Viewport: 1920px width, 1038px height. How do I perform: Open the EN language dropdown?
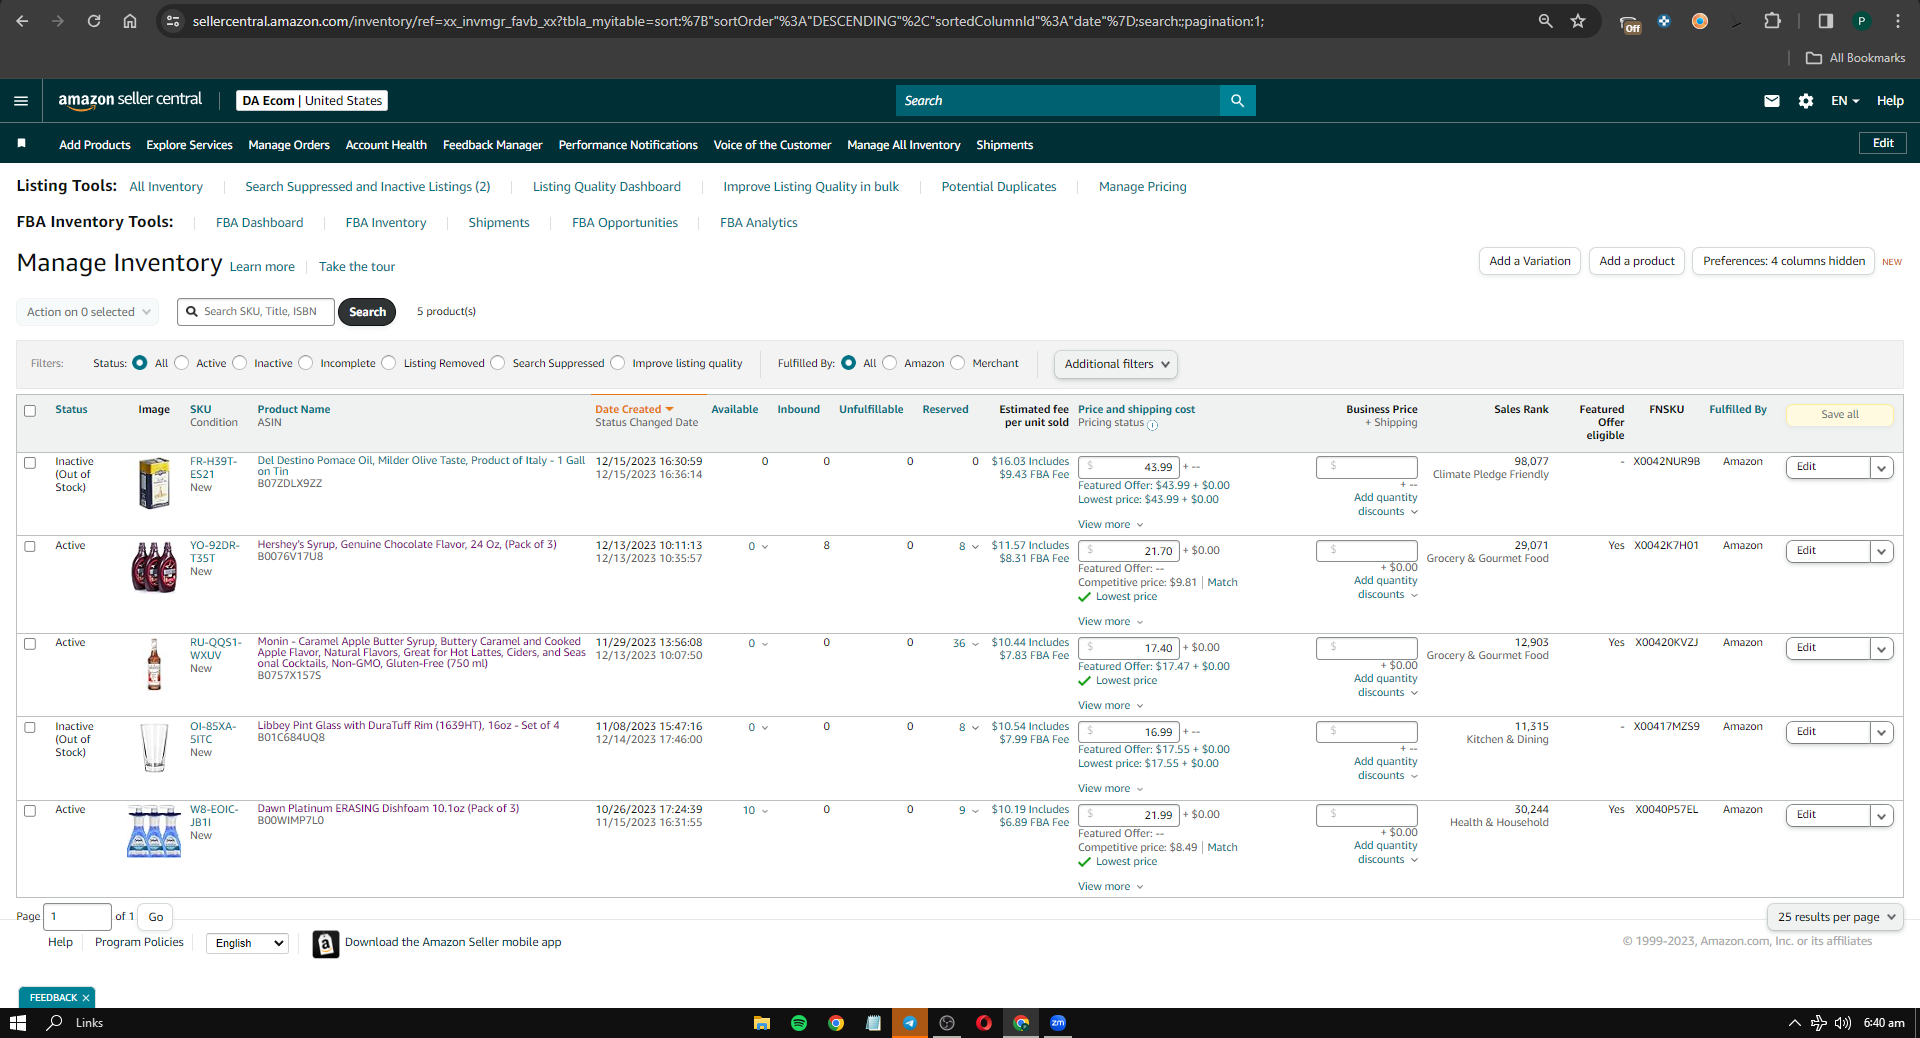[x=1845, y=101]
